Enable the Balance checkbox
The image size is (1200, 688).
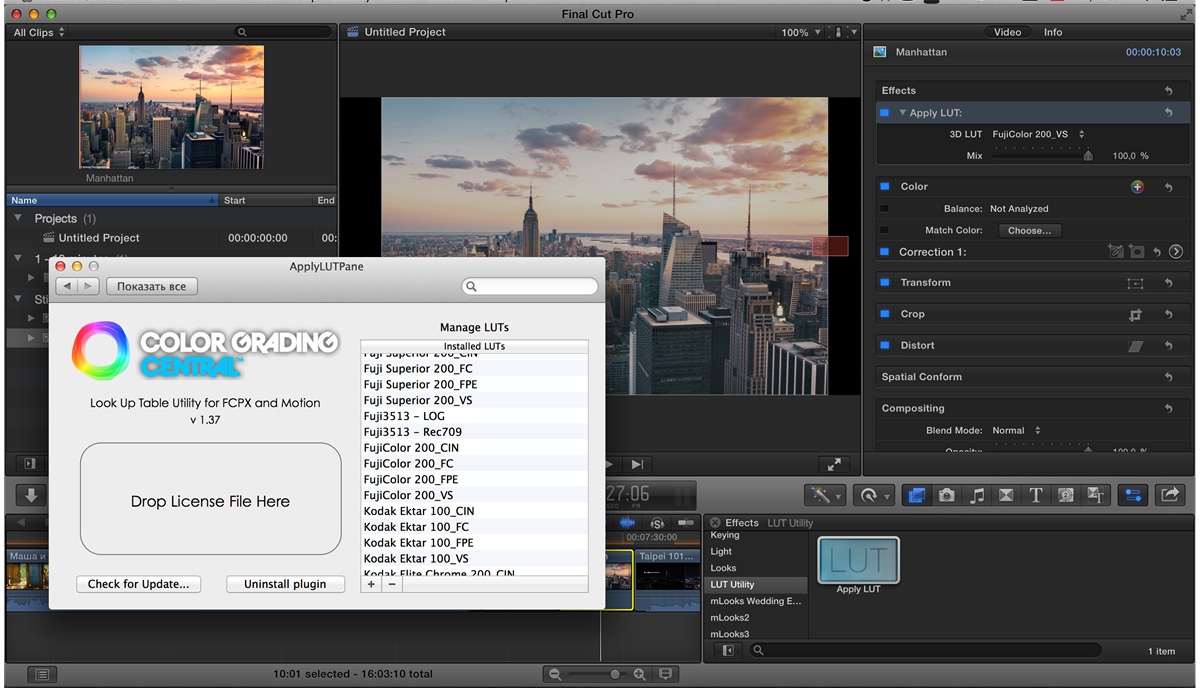click(884, 209)
